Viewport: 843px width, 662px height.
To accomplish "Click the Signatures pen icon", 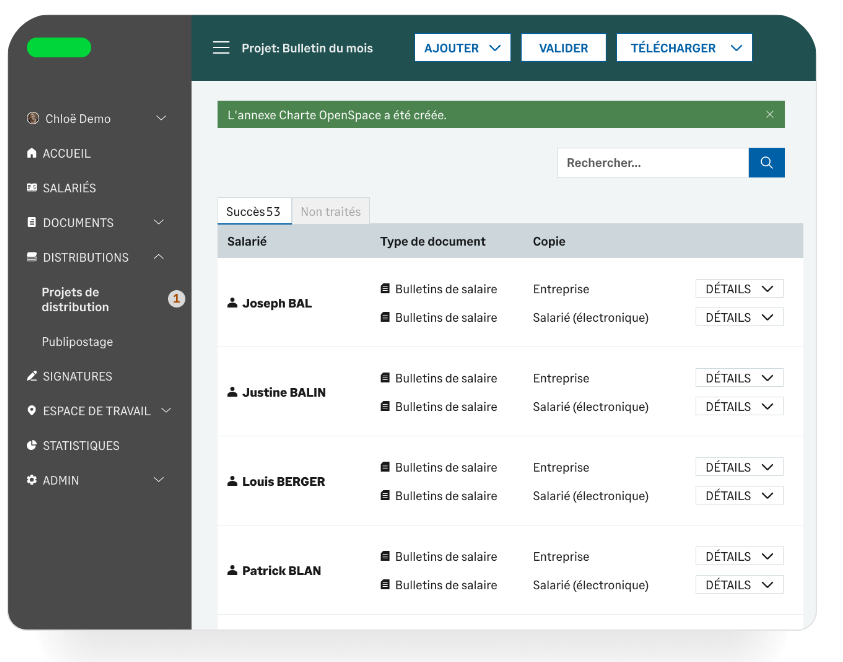I will [x=32, y=377].
